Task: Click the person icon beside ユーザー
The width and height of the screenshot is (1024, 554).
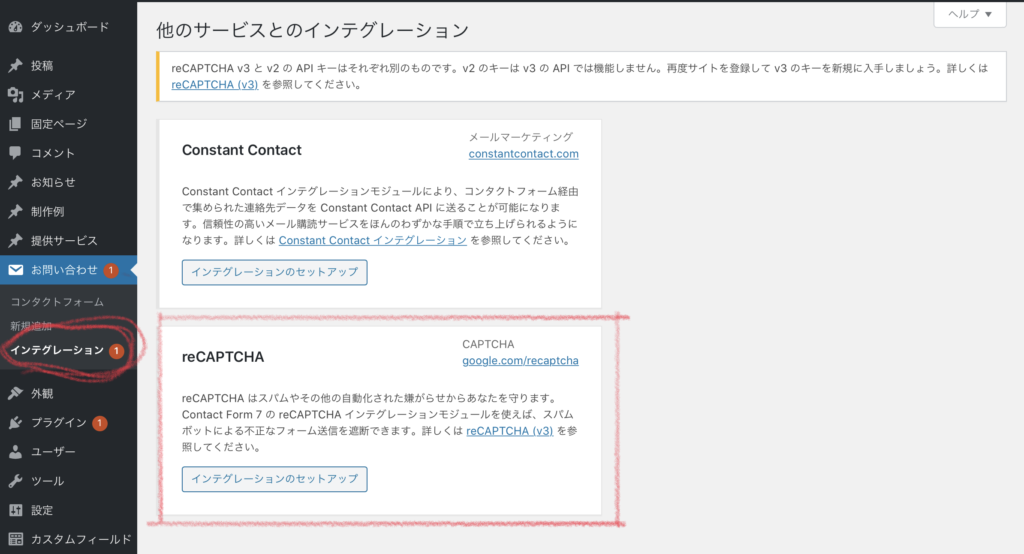Action: tap(16, 451)
